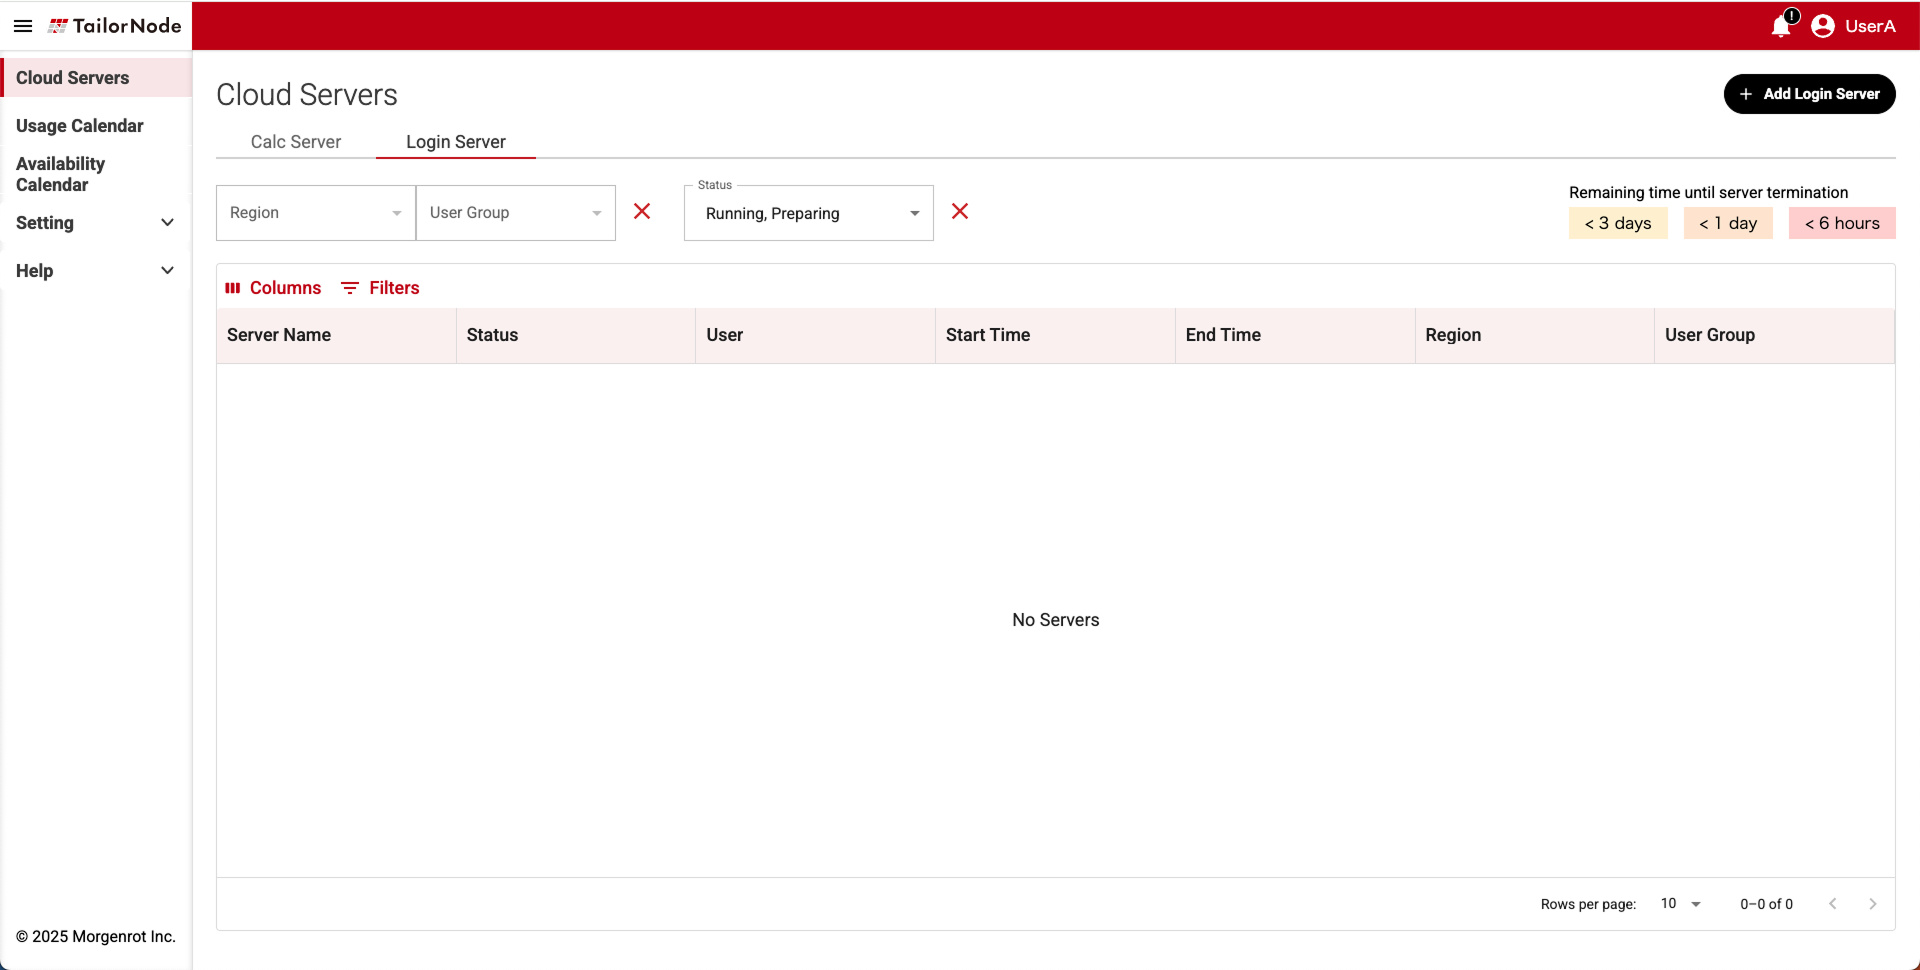Open the Region dropdown

316,213
